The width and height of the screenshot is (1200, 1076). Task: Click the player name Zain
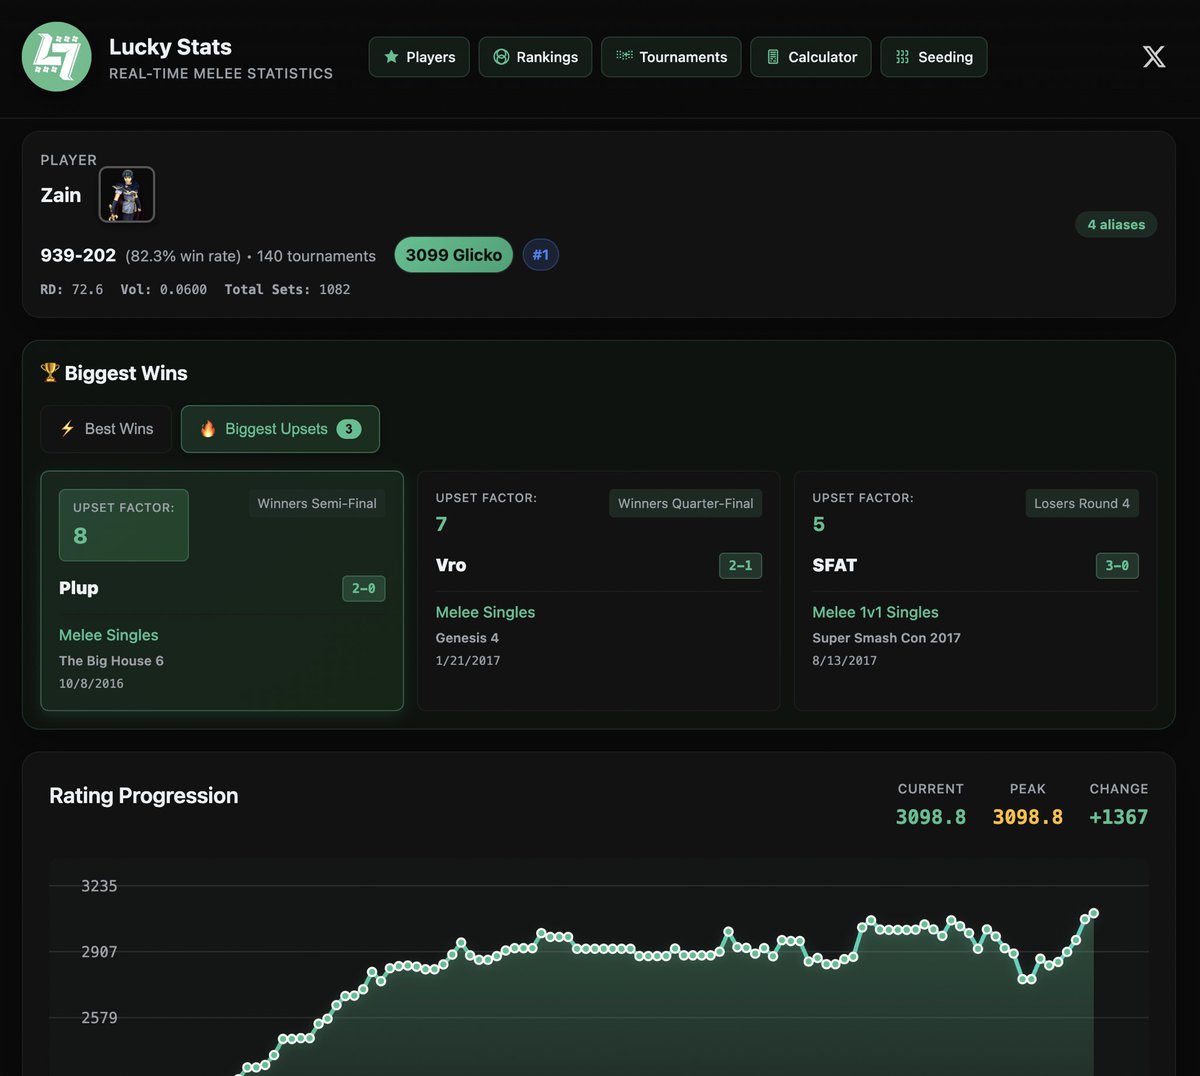pyautogui.click(x=60, y=195)
